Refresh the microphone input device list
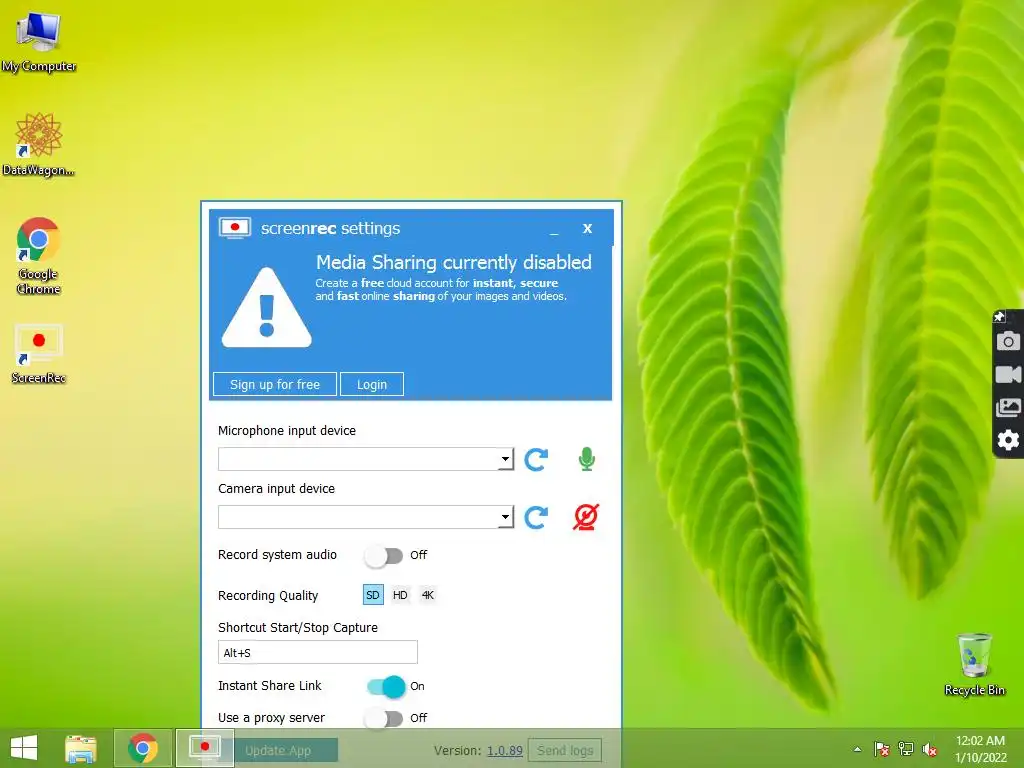Viewport: 1024px width, 768px height. pyautogui.click(x=536, y=459)
